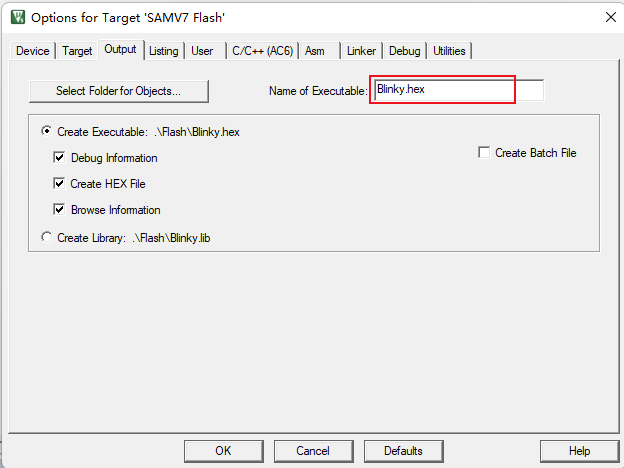
Task: Select the Listing tab
Action: click(164, 51)
